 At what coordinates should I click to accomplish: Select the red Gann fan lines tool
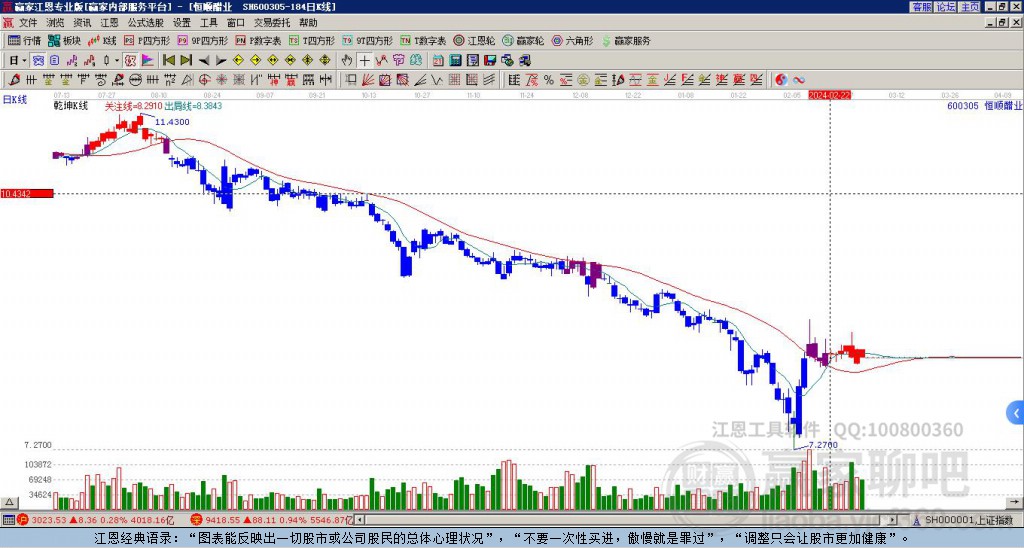(x=368, y=80)
